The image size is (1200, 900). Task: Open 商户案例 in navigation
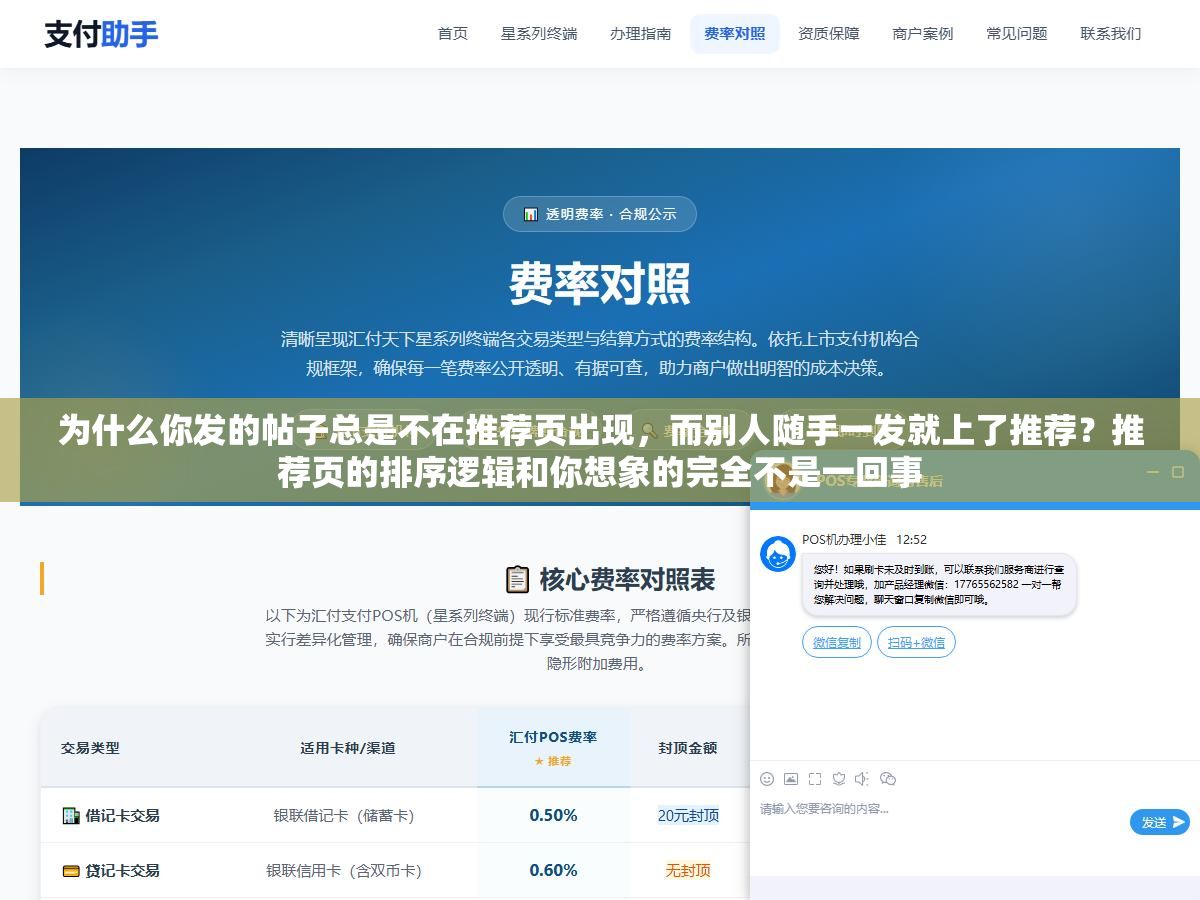point(923,33)
